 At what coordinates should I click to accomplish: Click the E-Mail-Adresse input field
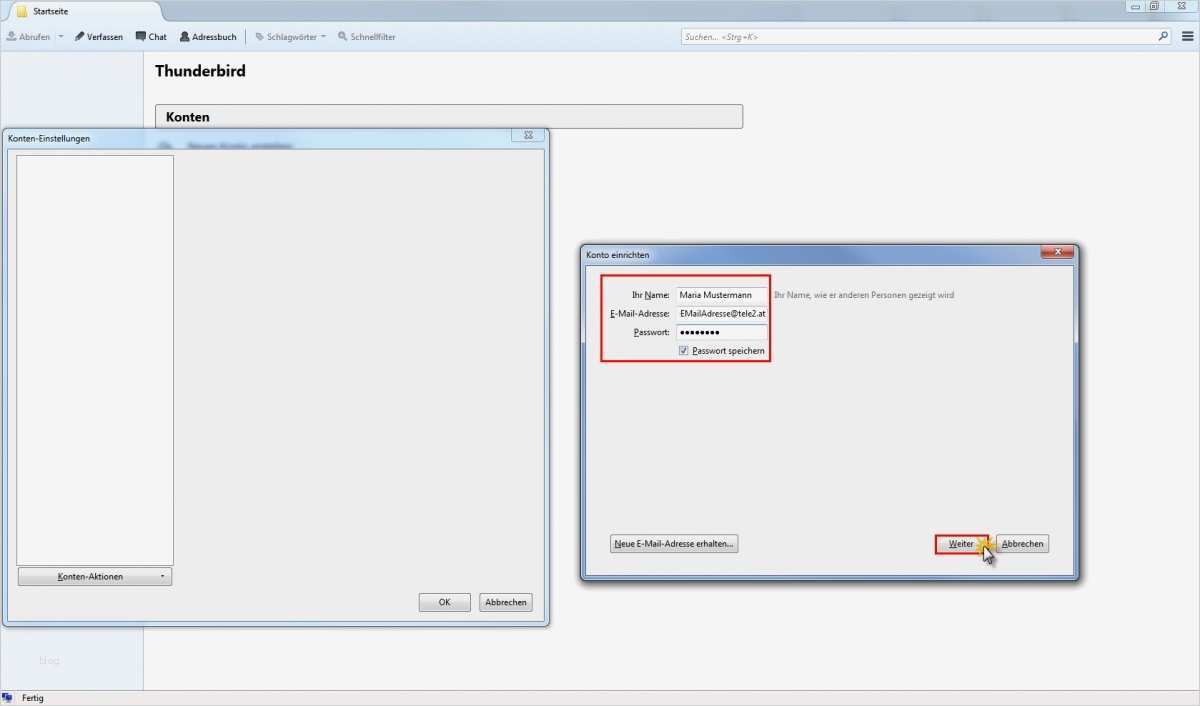(x=721, y=313)
